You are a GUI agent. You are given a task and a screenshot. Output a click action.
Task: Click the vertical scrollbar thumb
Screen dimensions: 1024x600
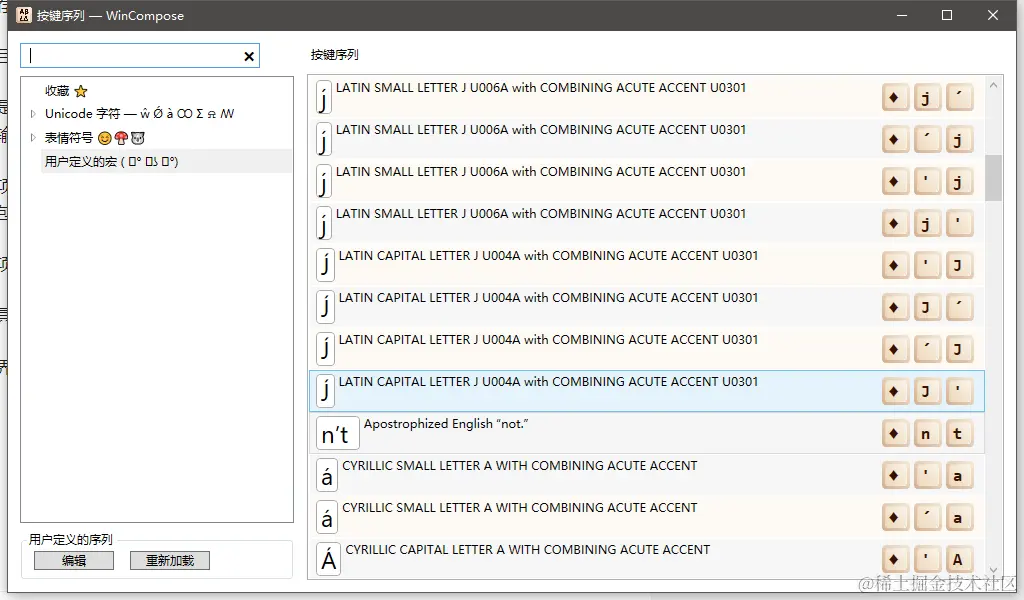(993, 178)
